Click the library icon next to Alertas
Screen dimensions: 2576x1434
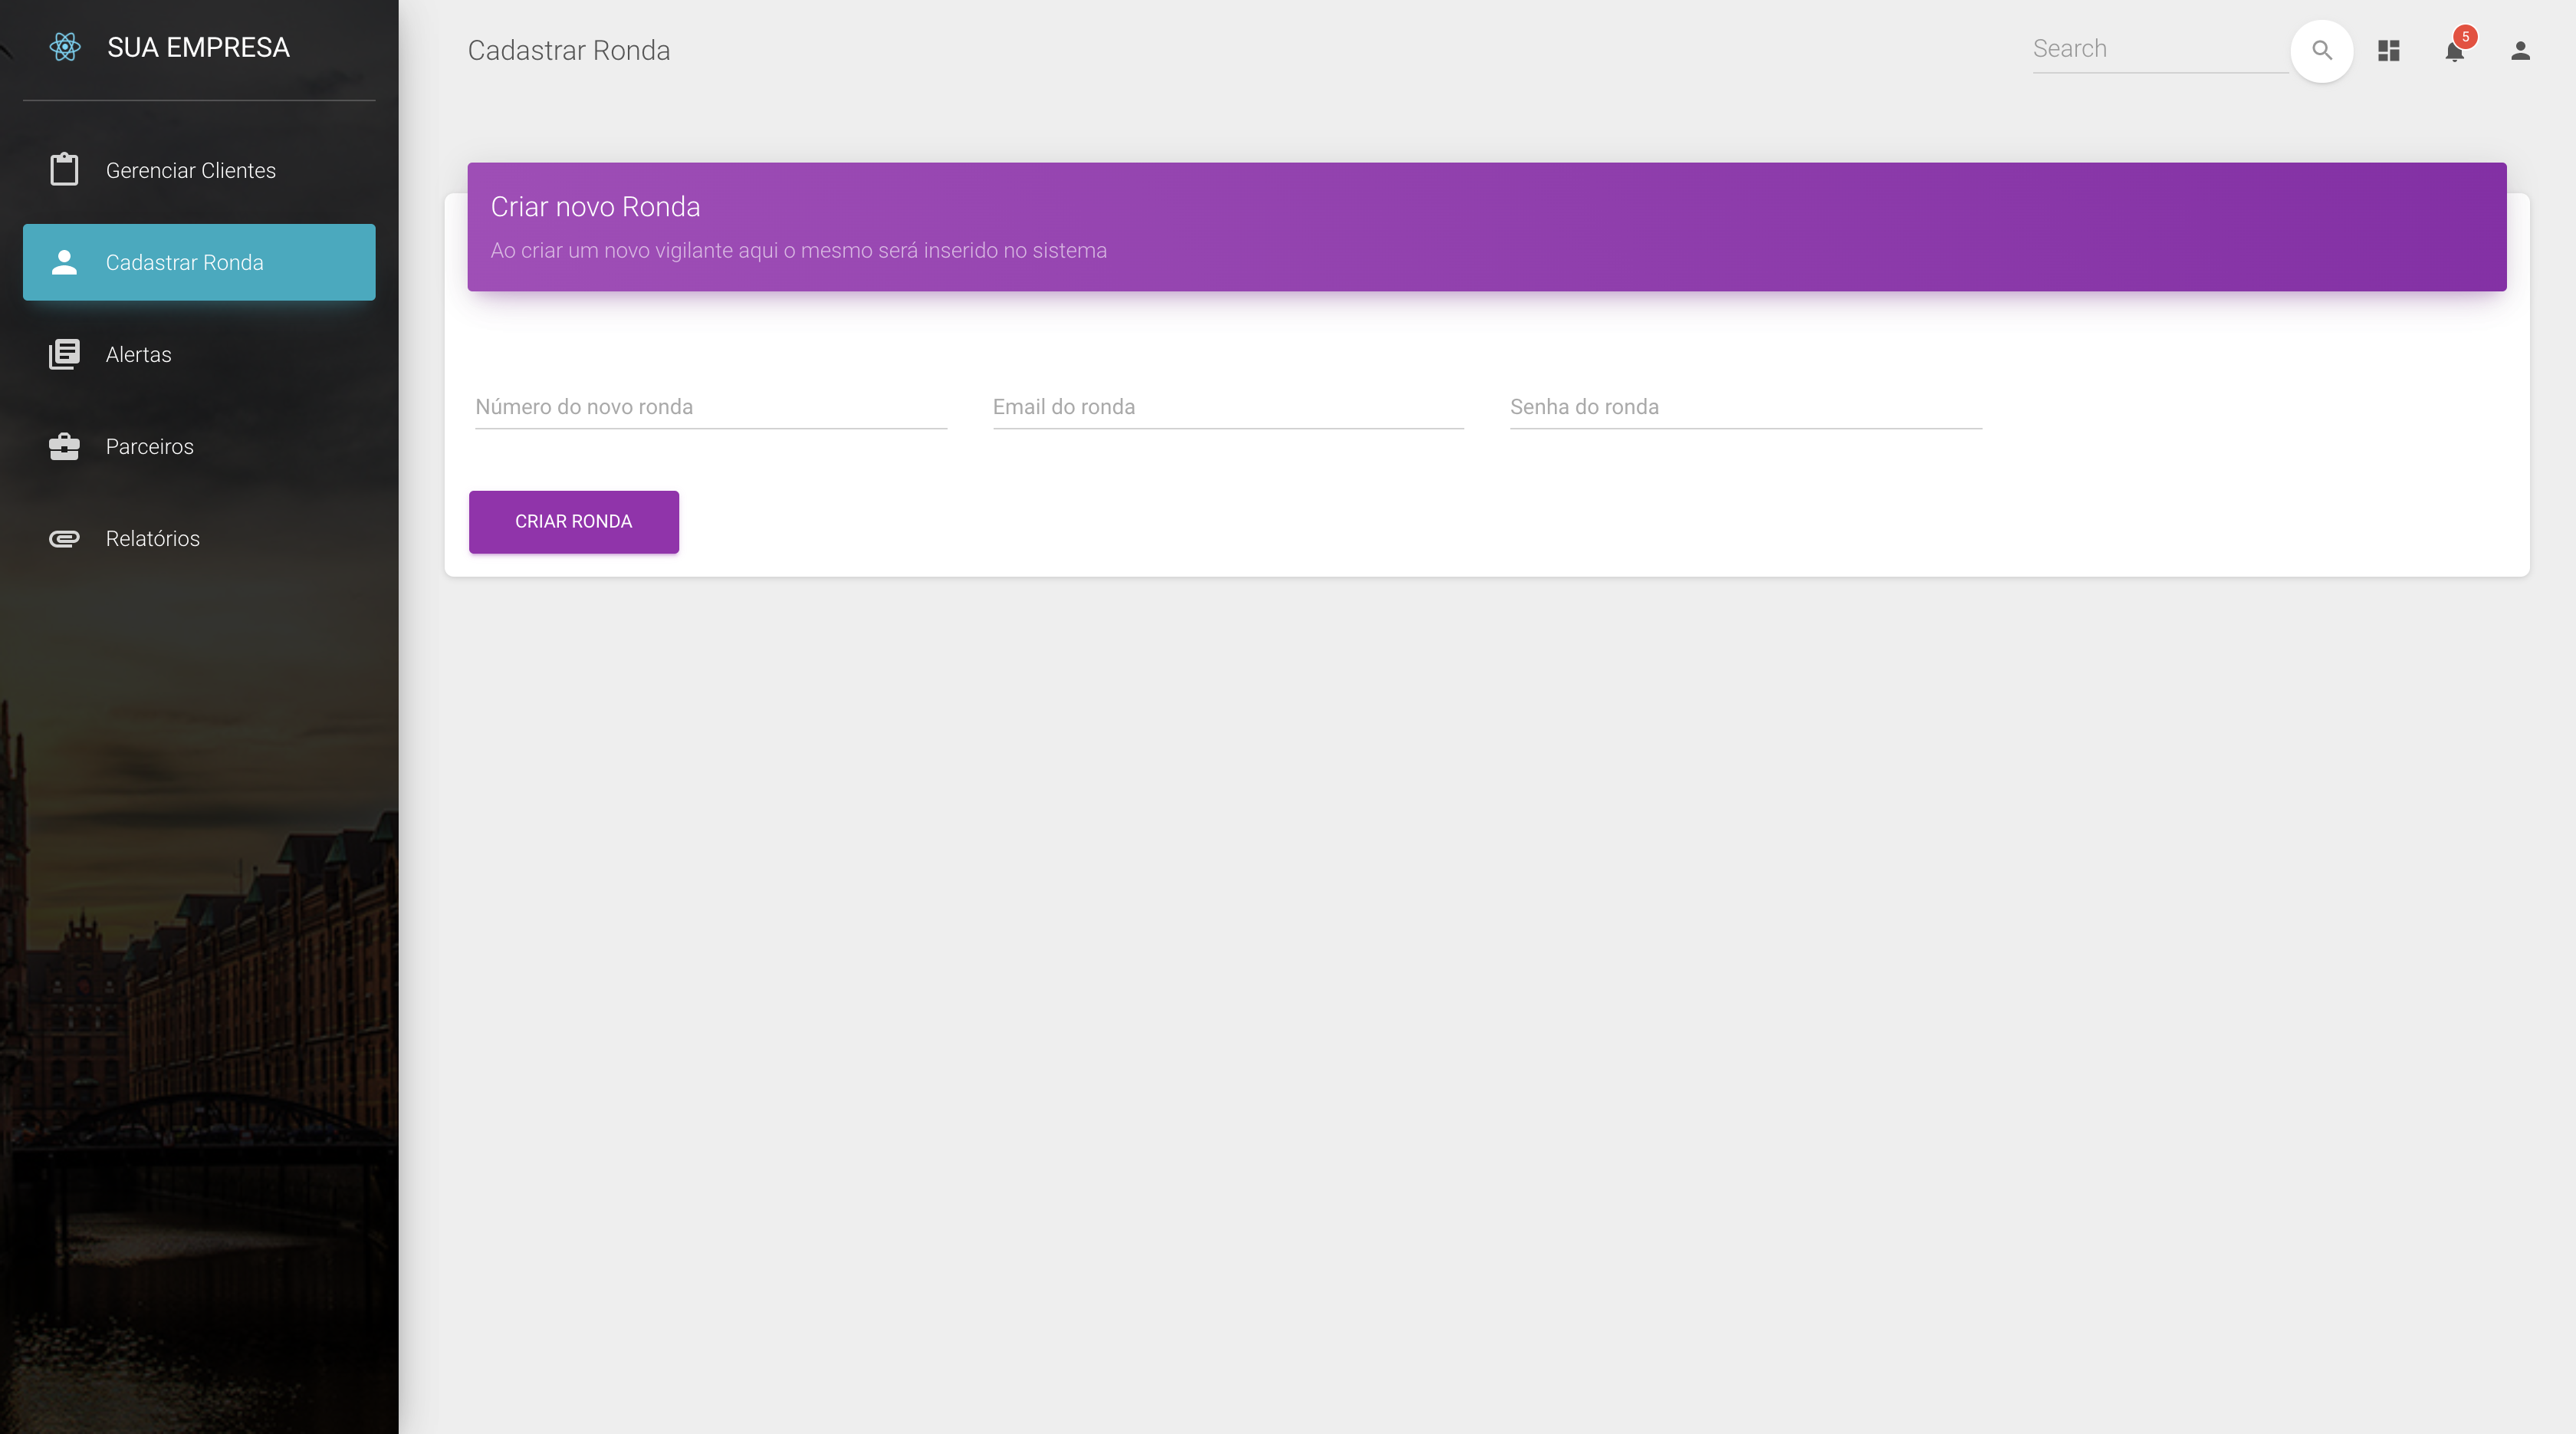(x=64, y=354)
